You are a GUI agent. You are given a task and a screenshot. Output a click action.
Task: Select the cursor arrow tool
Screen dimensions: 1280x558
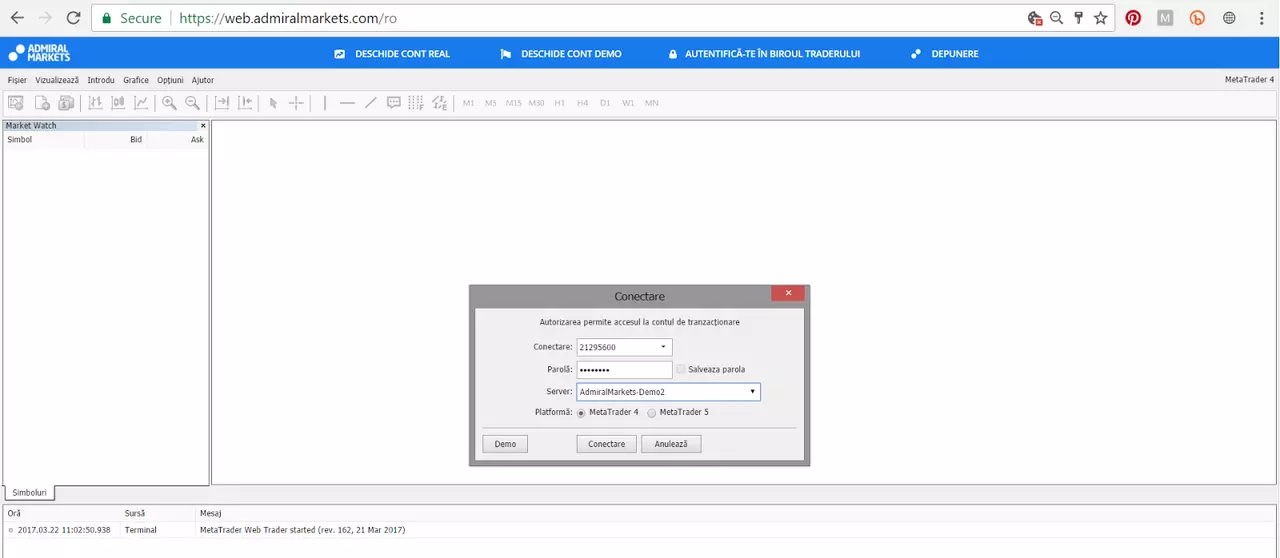pos(273,102)
